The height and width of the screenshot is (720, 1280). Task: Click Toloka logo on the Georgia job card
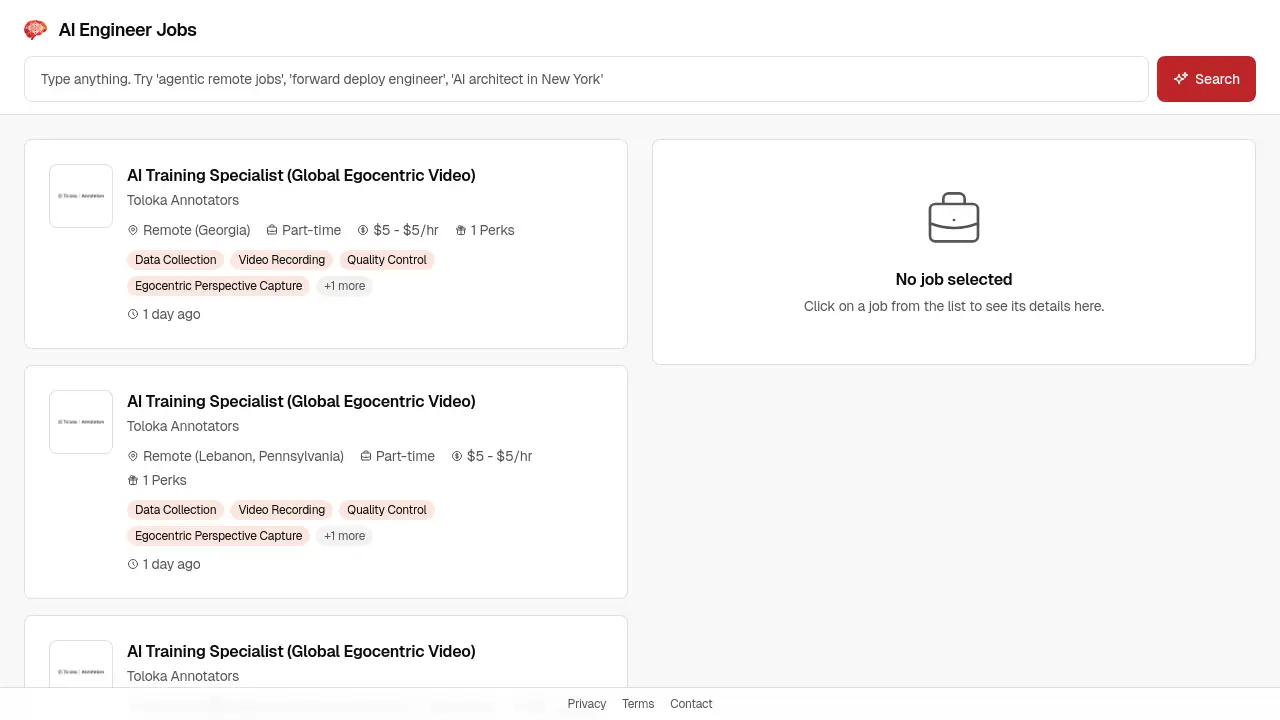pyautogui.click(x=81, y=196)
